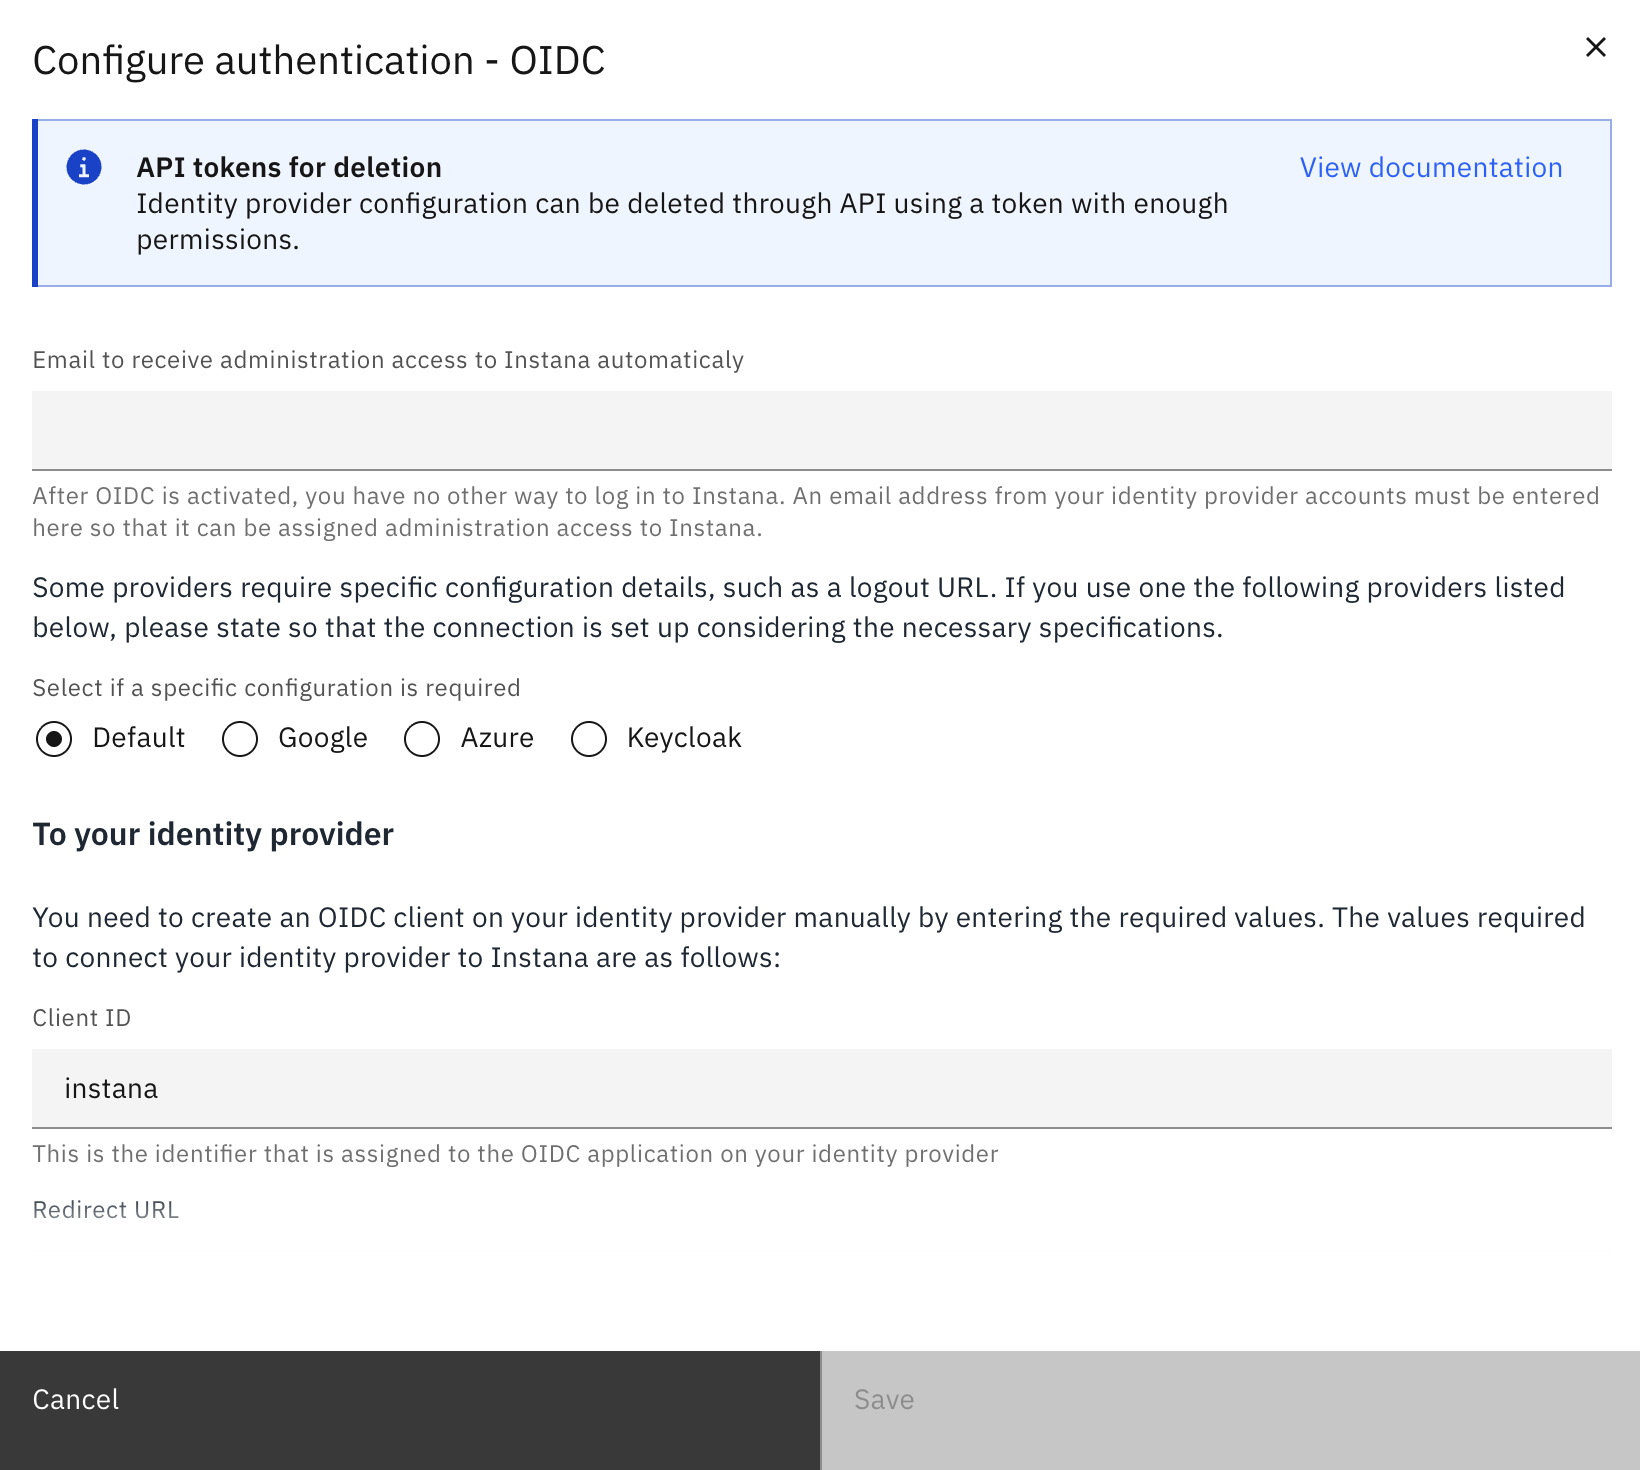Click the helper text starting 'After OIDC is activated'
This screenshot has height=1470, width=1640.
tap(816, 512)
